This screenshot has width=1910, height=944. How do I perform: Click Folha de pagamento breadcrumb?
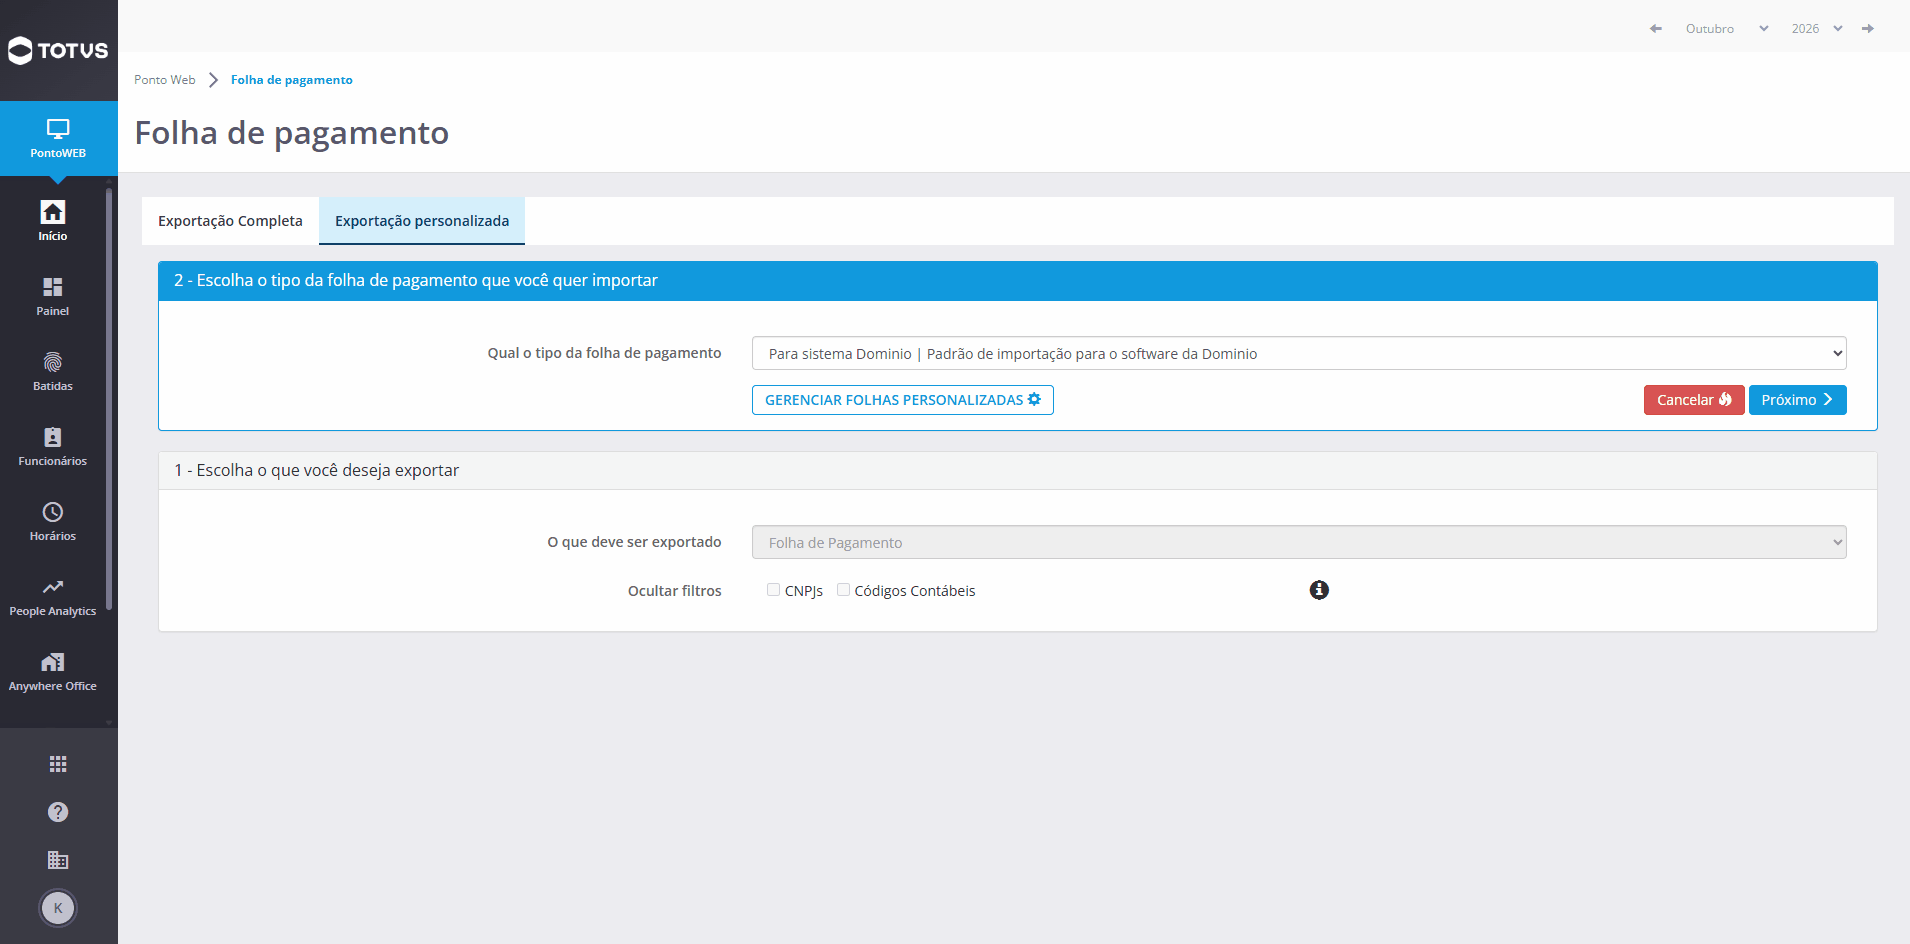click(292, 80)
